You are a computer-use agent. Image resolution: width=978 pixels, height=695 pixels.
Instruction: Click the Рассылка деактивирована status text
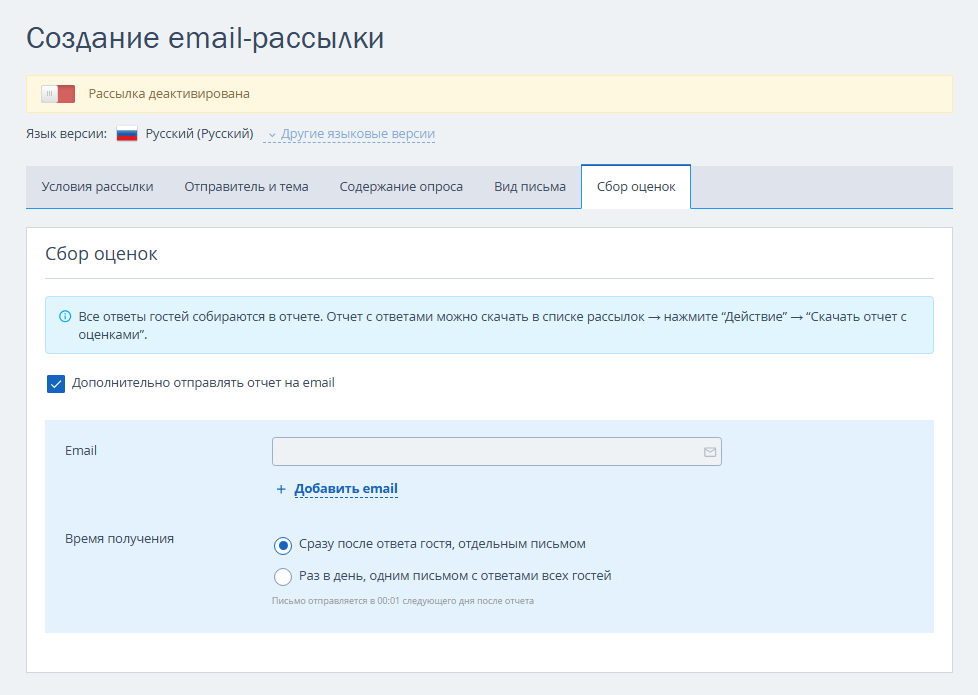click(169, 94)
